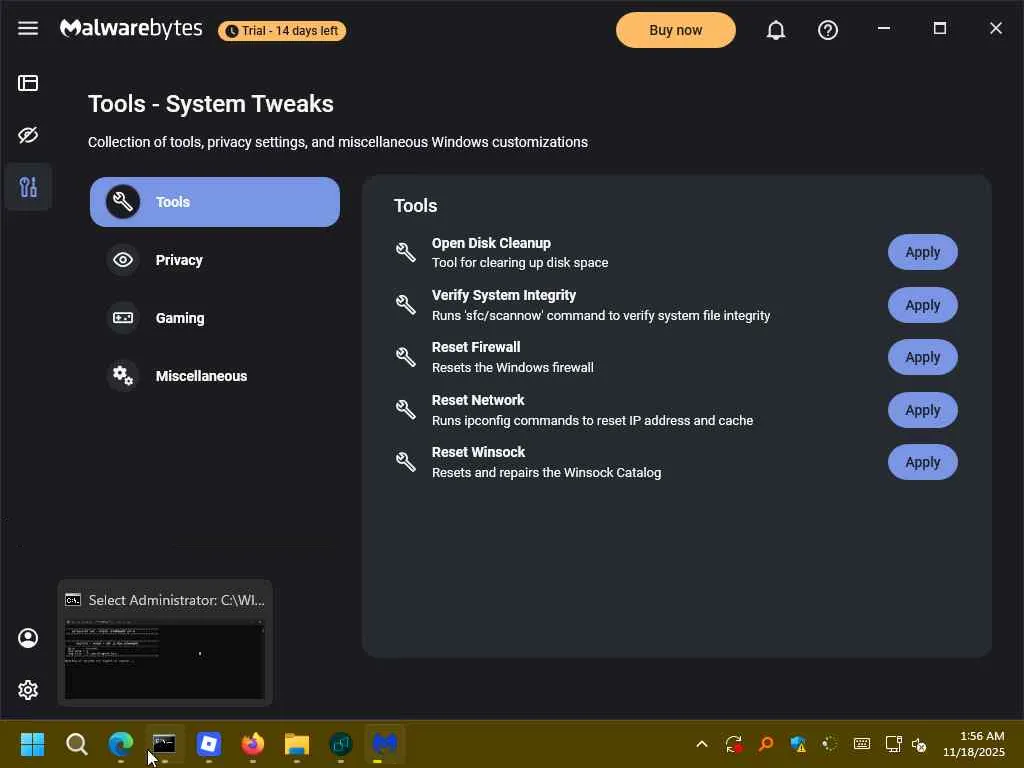Click the wrench icon beside Reset Firewall
The image size is (1024, 768).
click(x=406, y=357)
